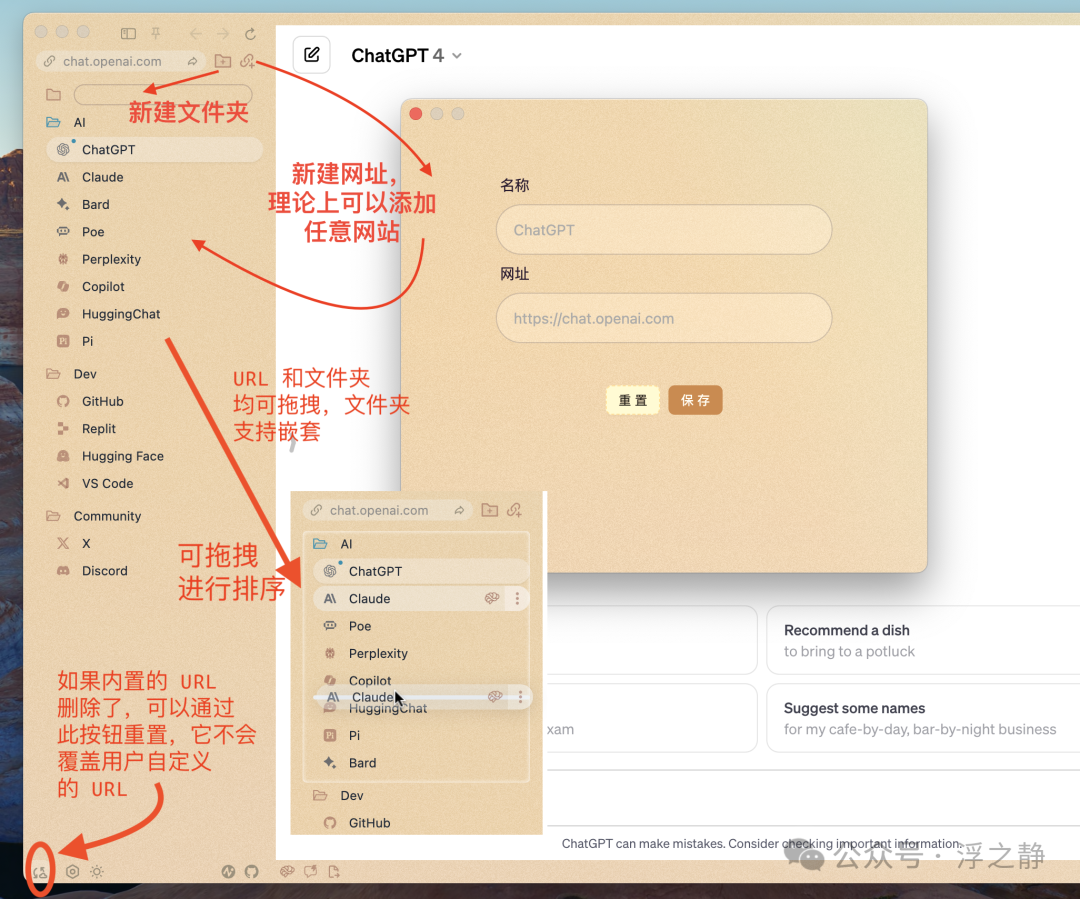This screenshot has height=899, width=1080.
Task: Click the pulse activity icon in the bottom bar
Action: [x=228, y=871]
